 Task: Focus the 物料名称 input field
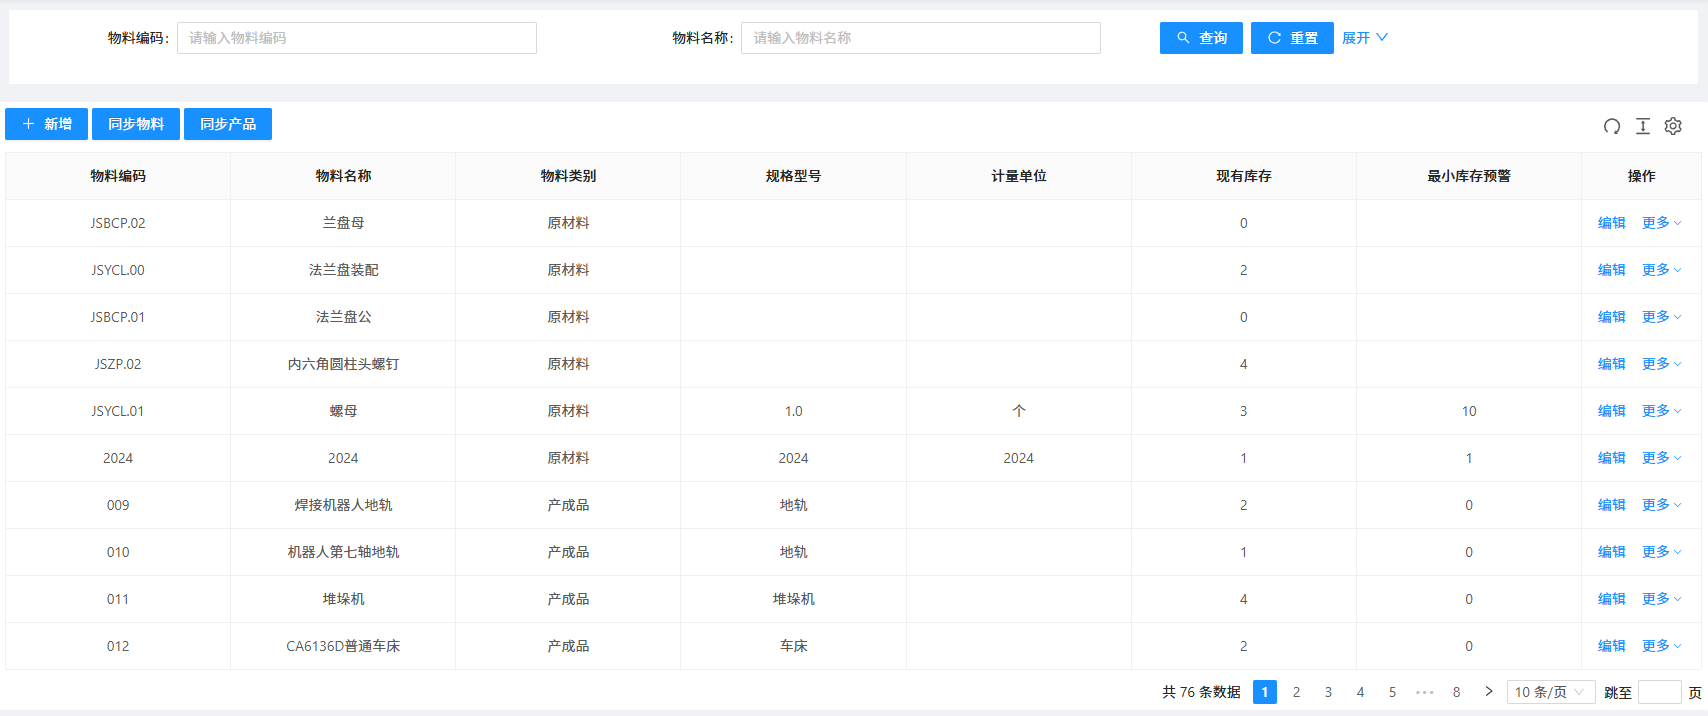click(x=921, y=38)
